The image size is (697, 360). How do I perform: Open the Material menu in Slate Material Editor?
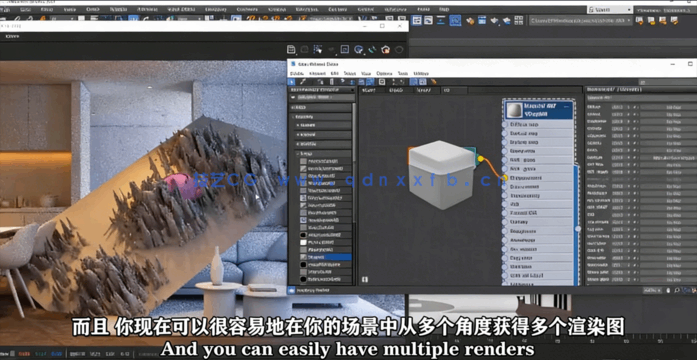[317, 73]
